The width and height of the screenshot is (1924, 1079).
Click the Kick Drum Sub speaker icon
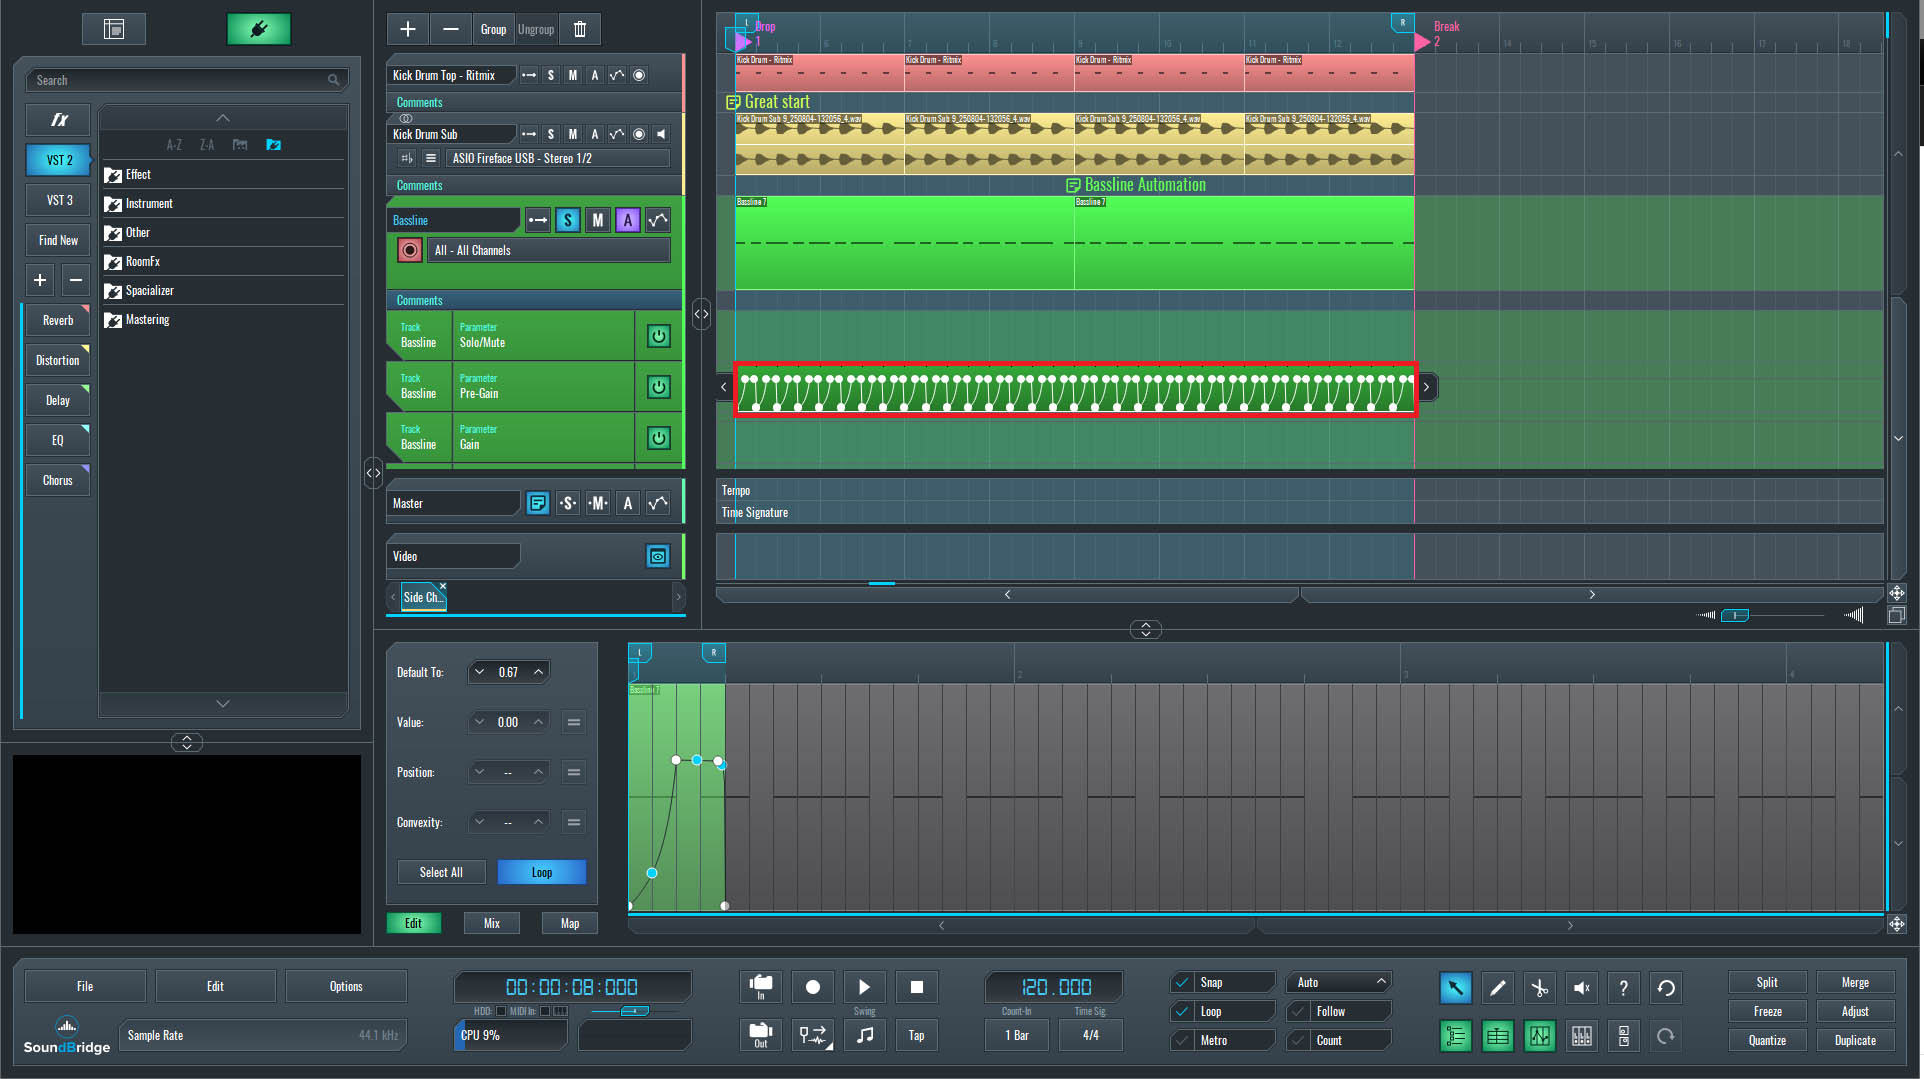coord(661,134)
